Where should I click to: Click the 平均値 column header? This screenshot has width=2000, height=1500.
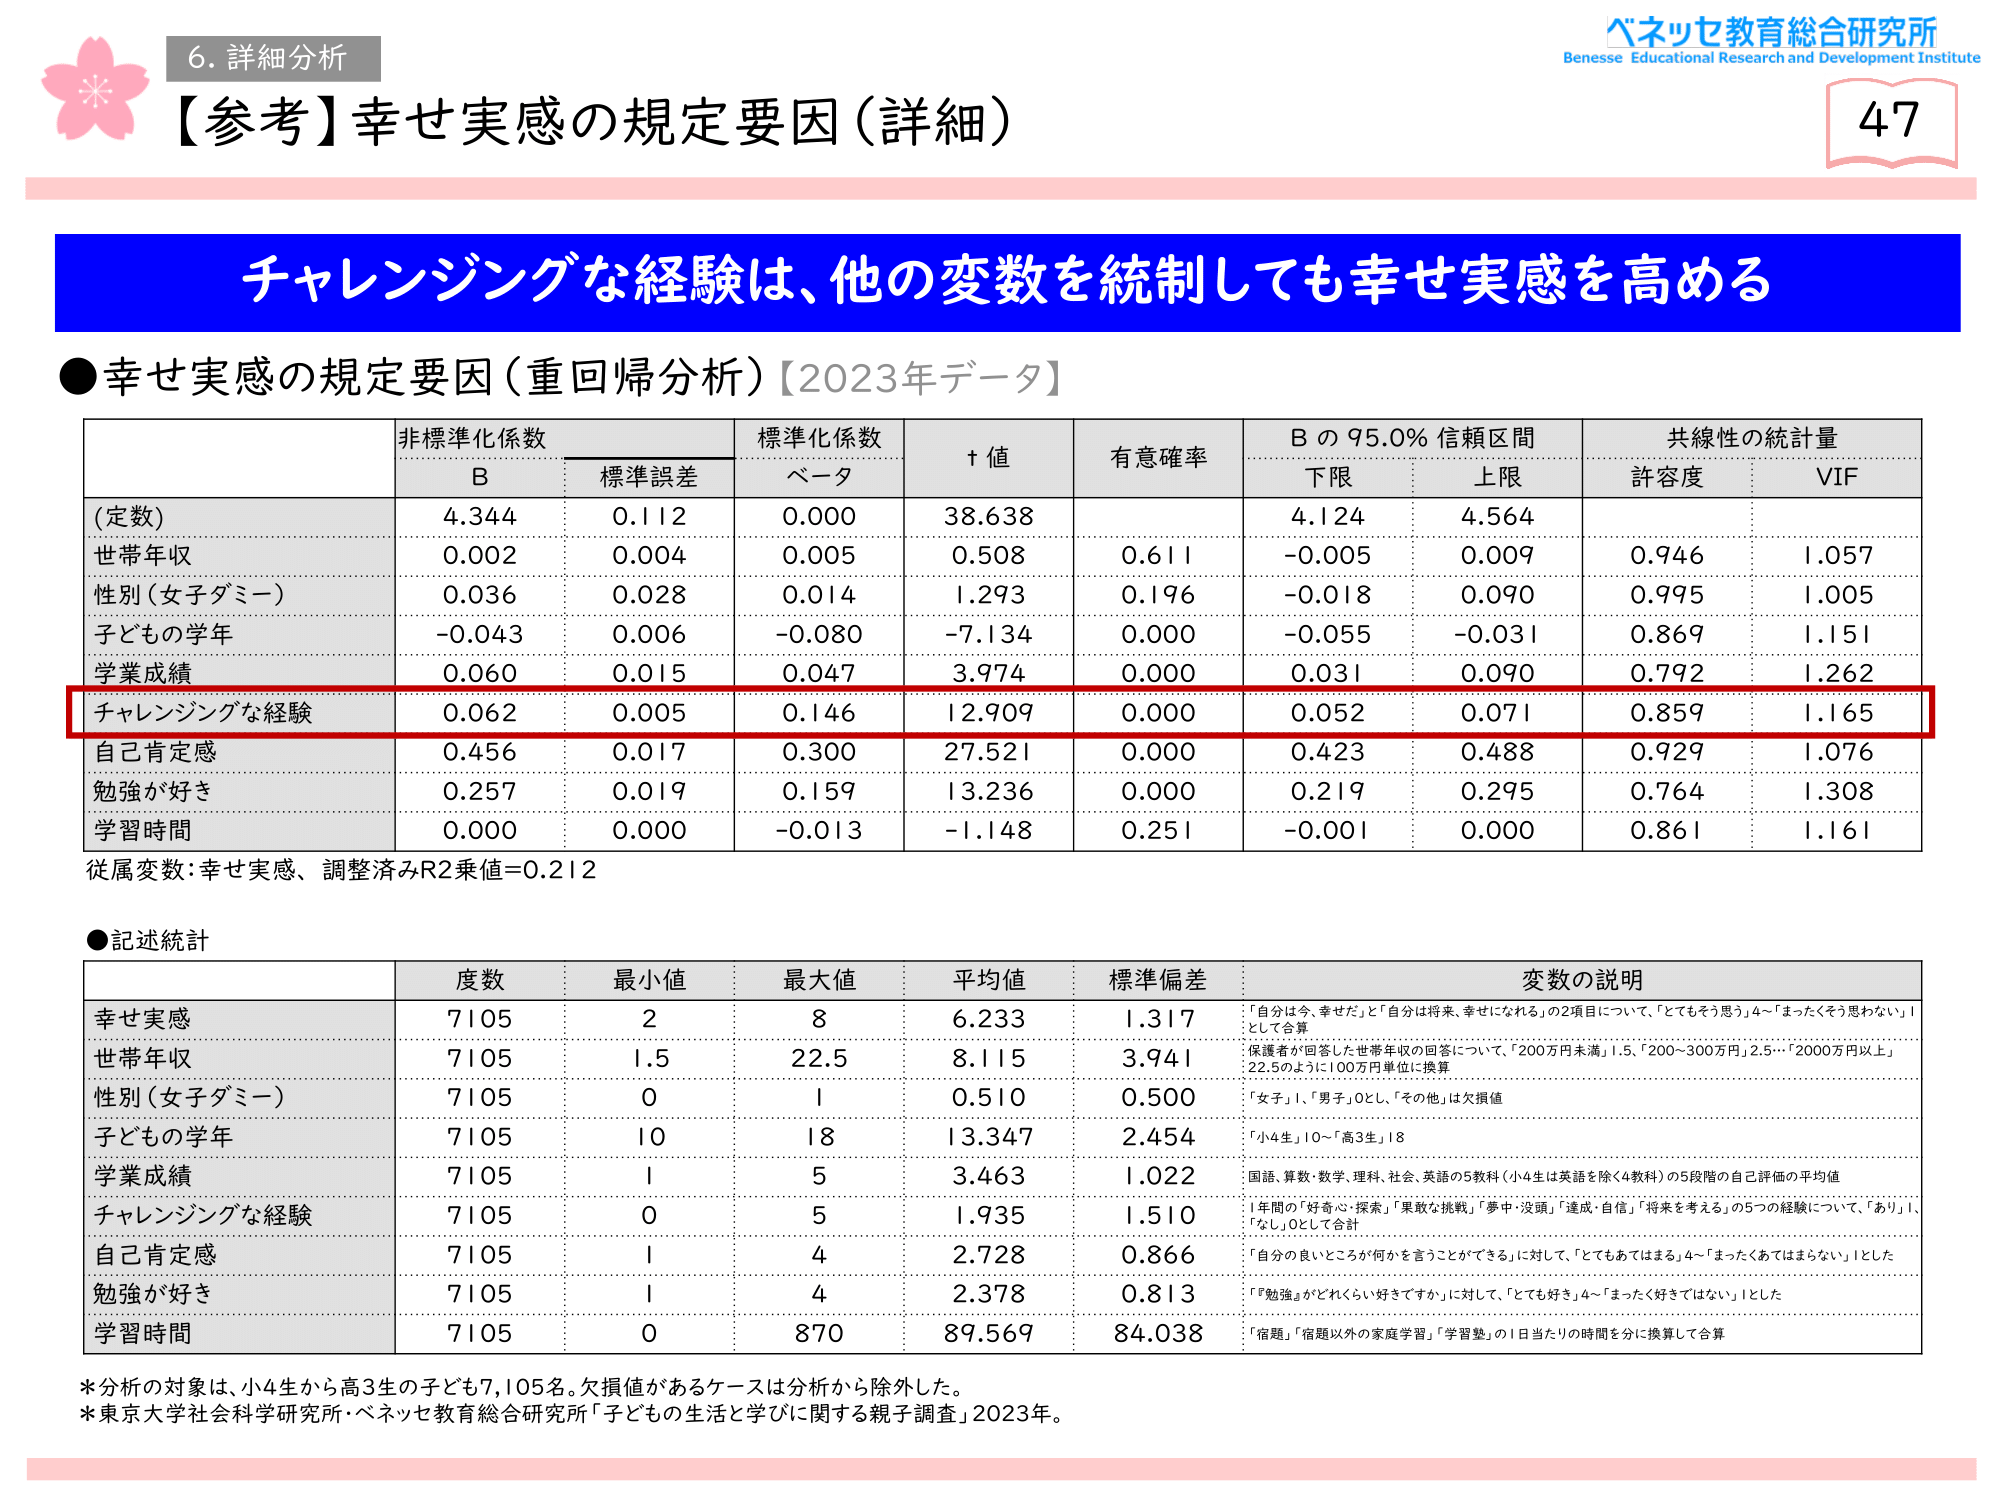pos(987,980)
